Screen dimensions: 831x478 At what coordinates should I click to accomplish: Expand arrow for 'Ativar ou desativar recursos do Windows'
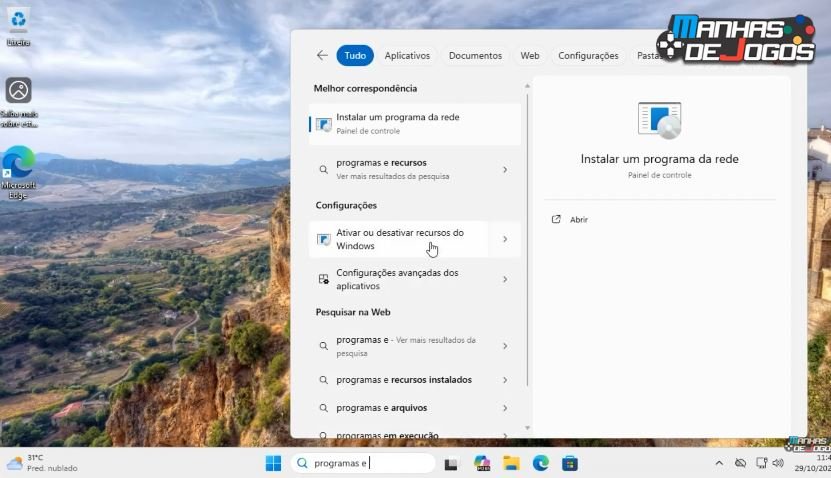click(504, 240)
